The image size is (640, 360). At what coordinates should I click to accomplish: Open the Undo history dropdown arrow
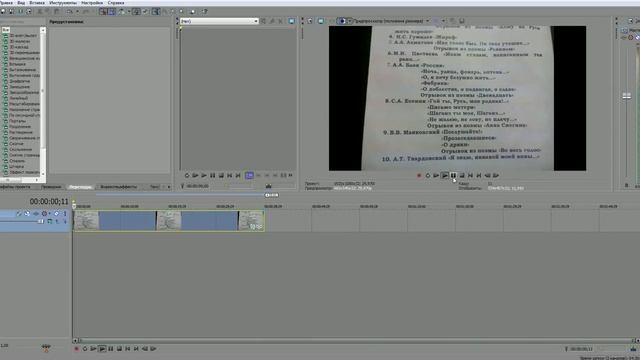[x=77, y=12]
